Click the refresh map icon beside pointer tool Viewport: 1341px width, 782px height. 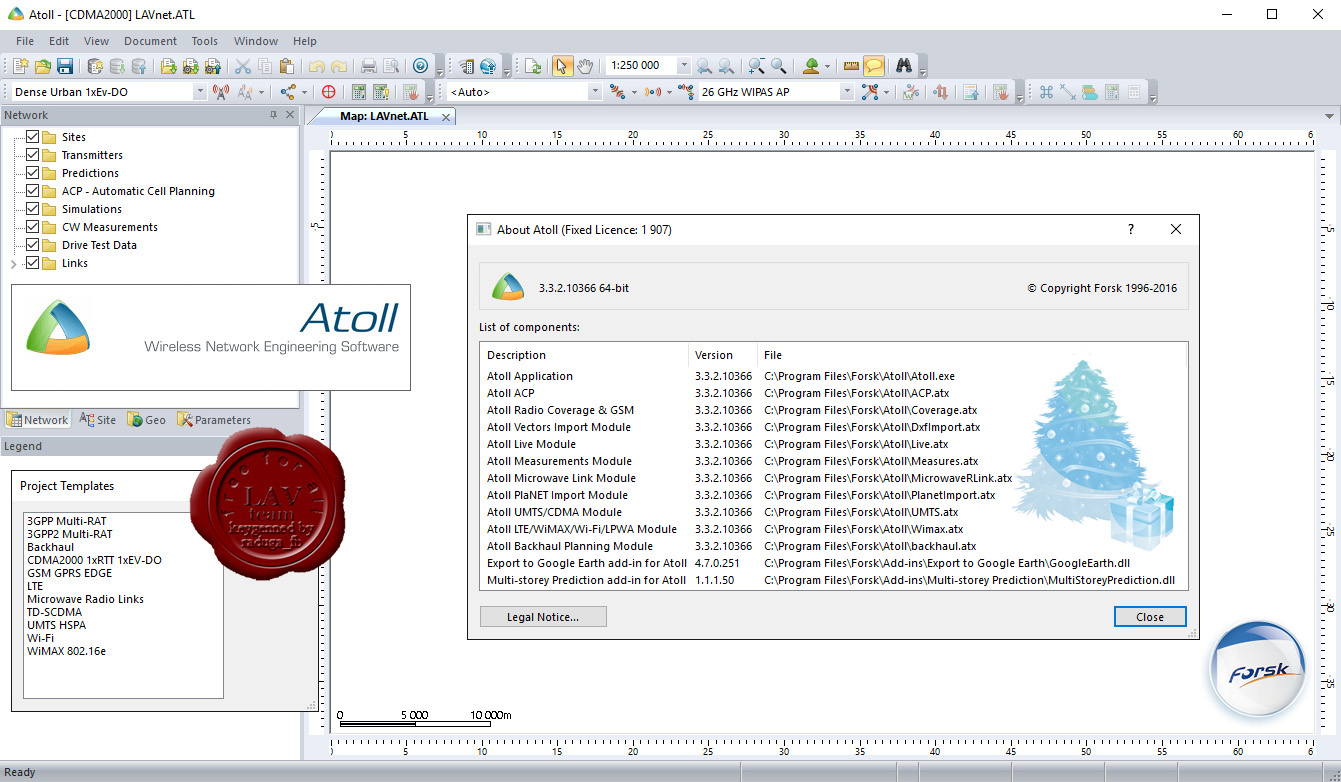tap(533, 66)
